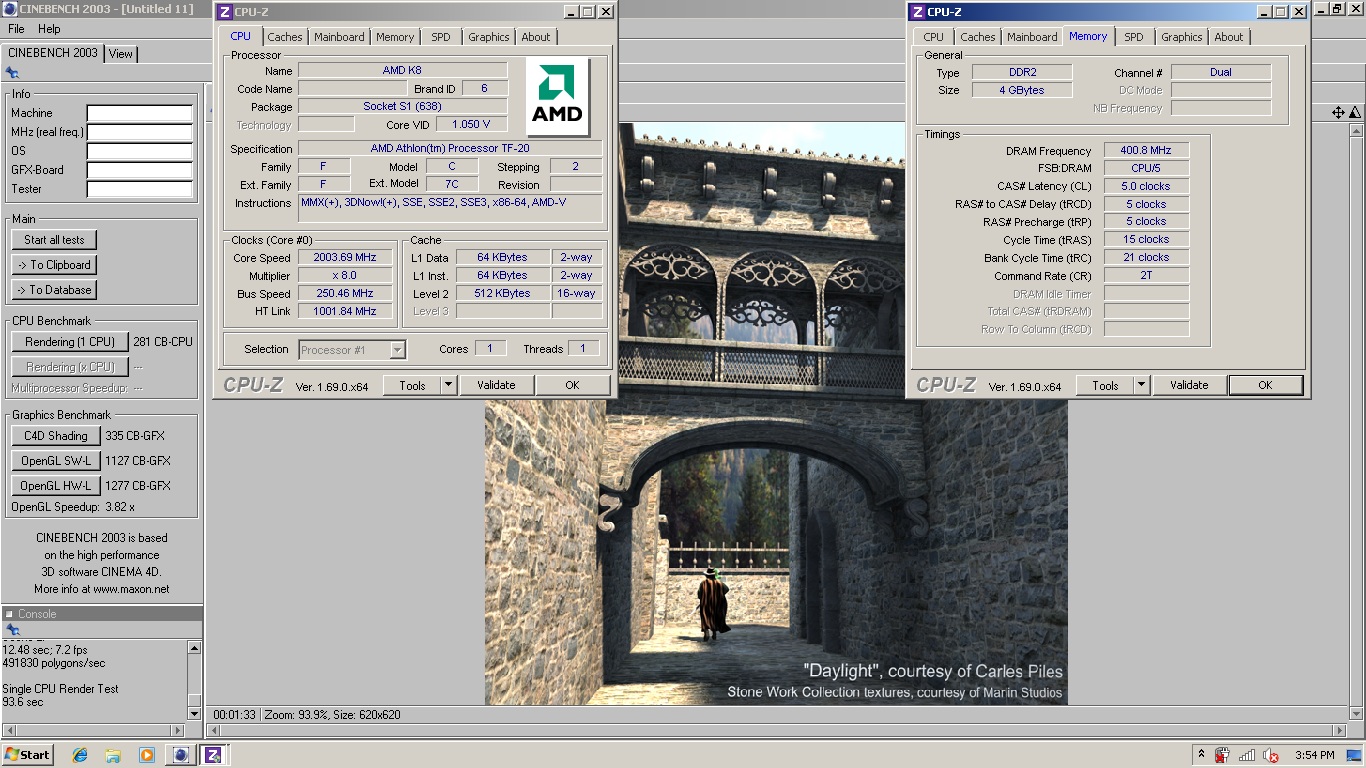
Task: Click the CPU-Z logo icon in Memory window title bar
Action: click(x=917, y=12)
